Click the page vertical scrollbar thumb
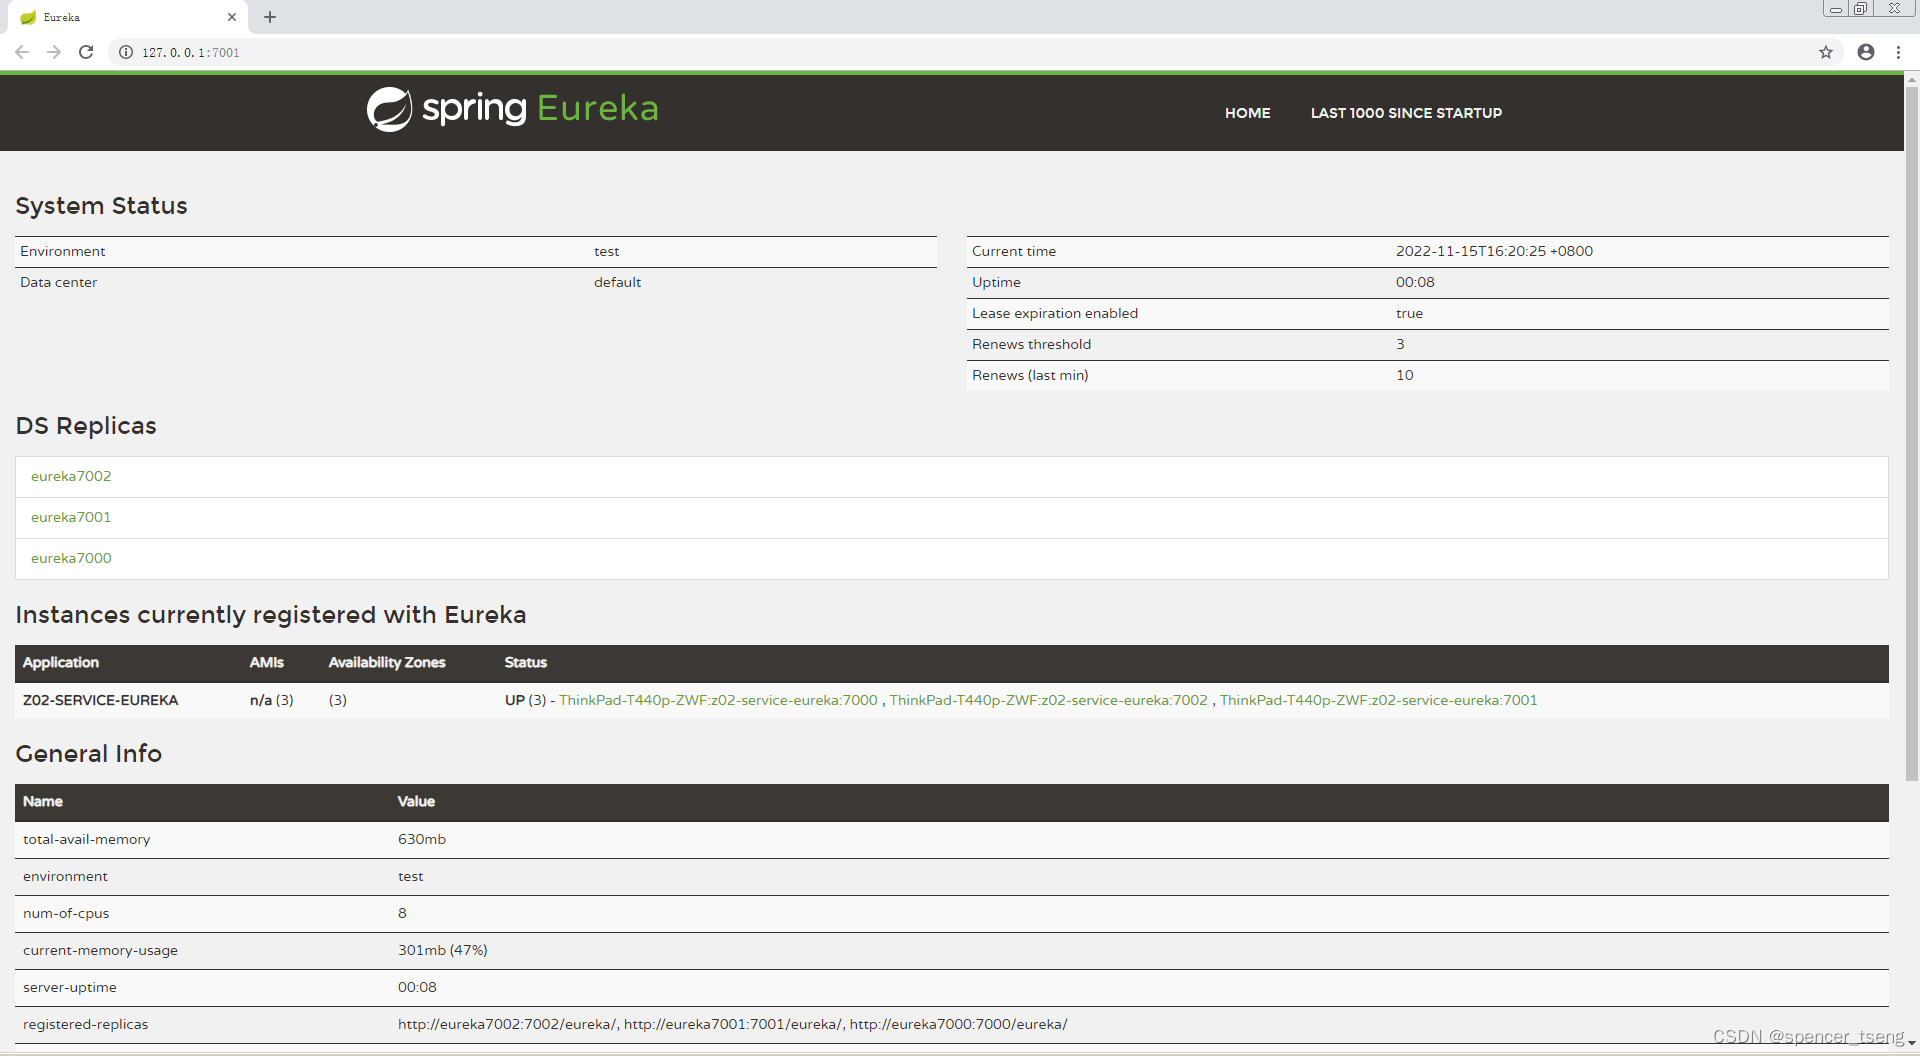Screen dimensions: 1920x1056 pyautogui.click(x=1912, y=433)
